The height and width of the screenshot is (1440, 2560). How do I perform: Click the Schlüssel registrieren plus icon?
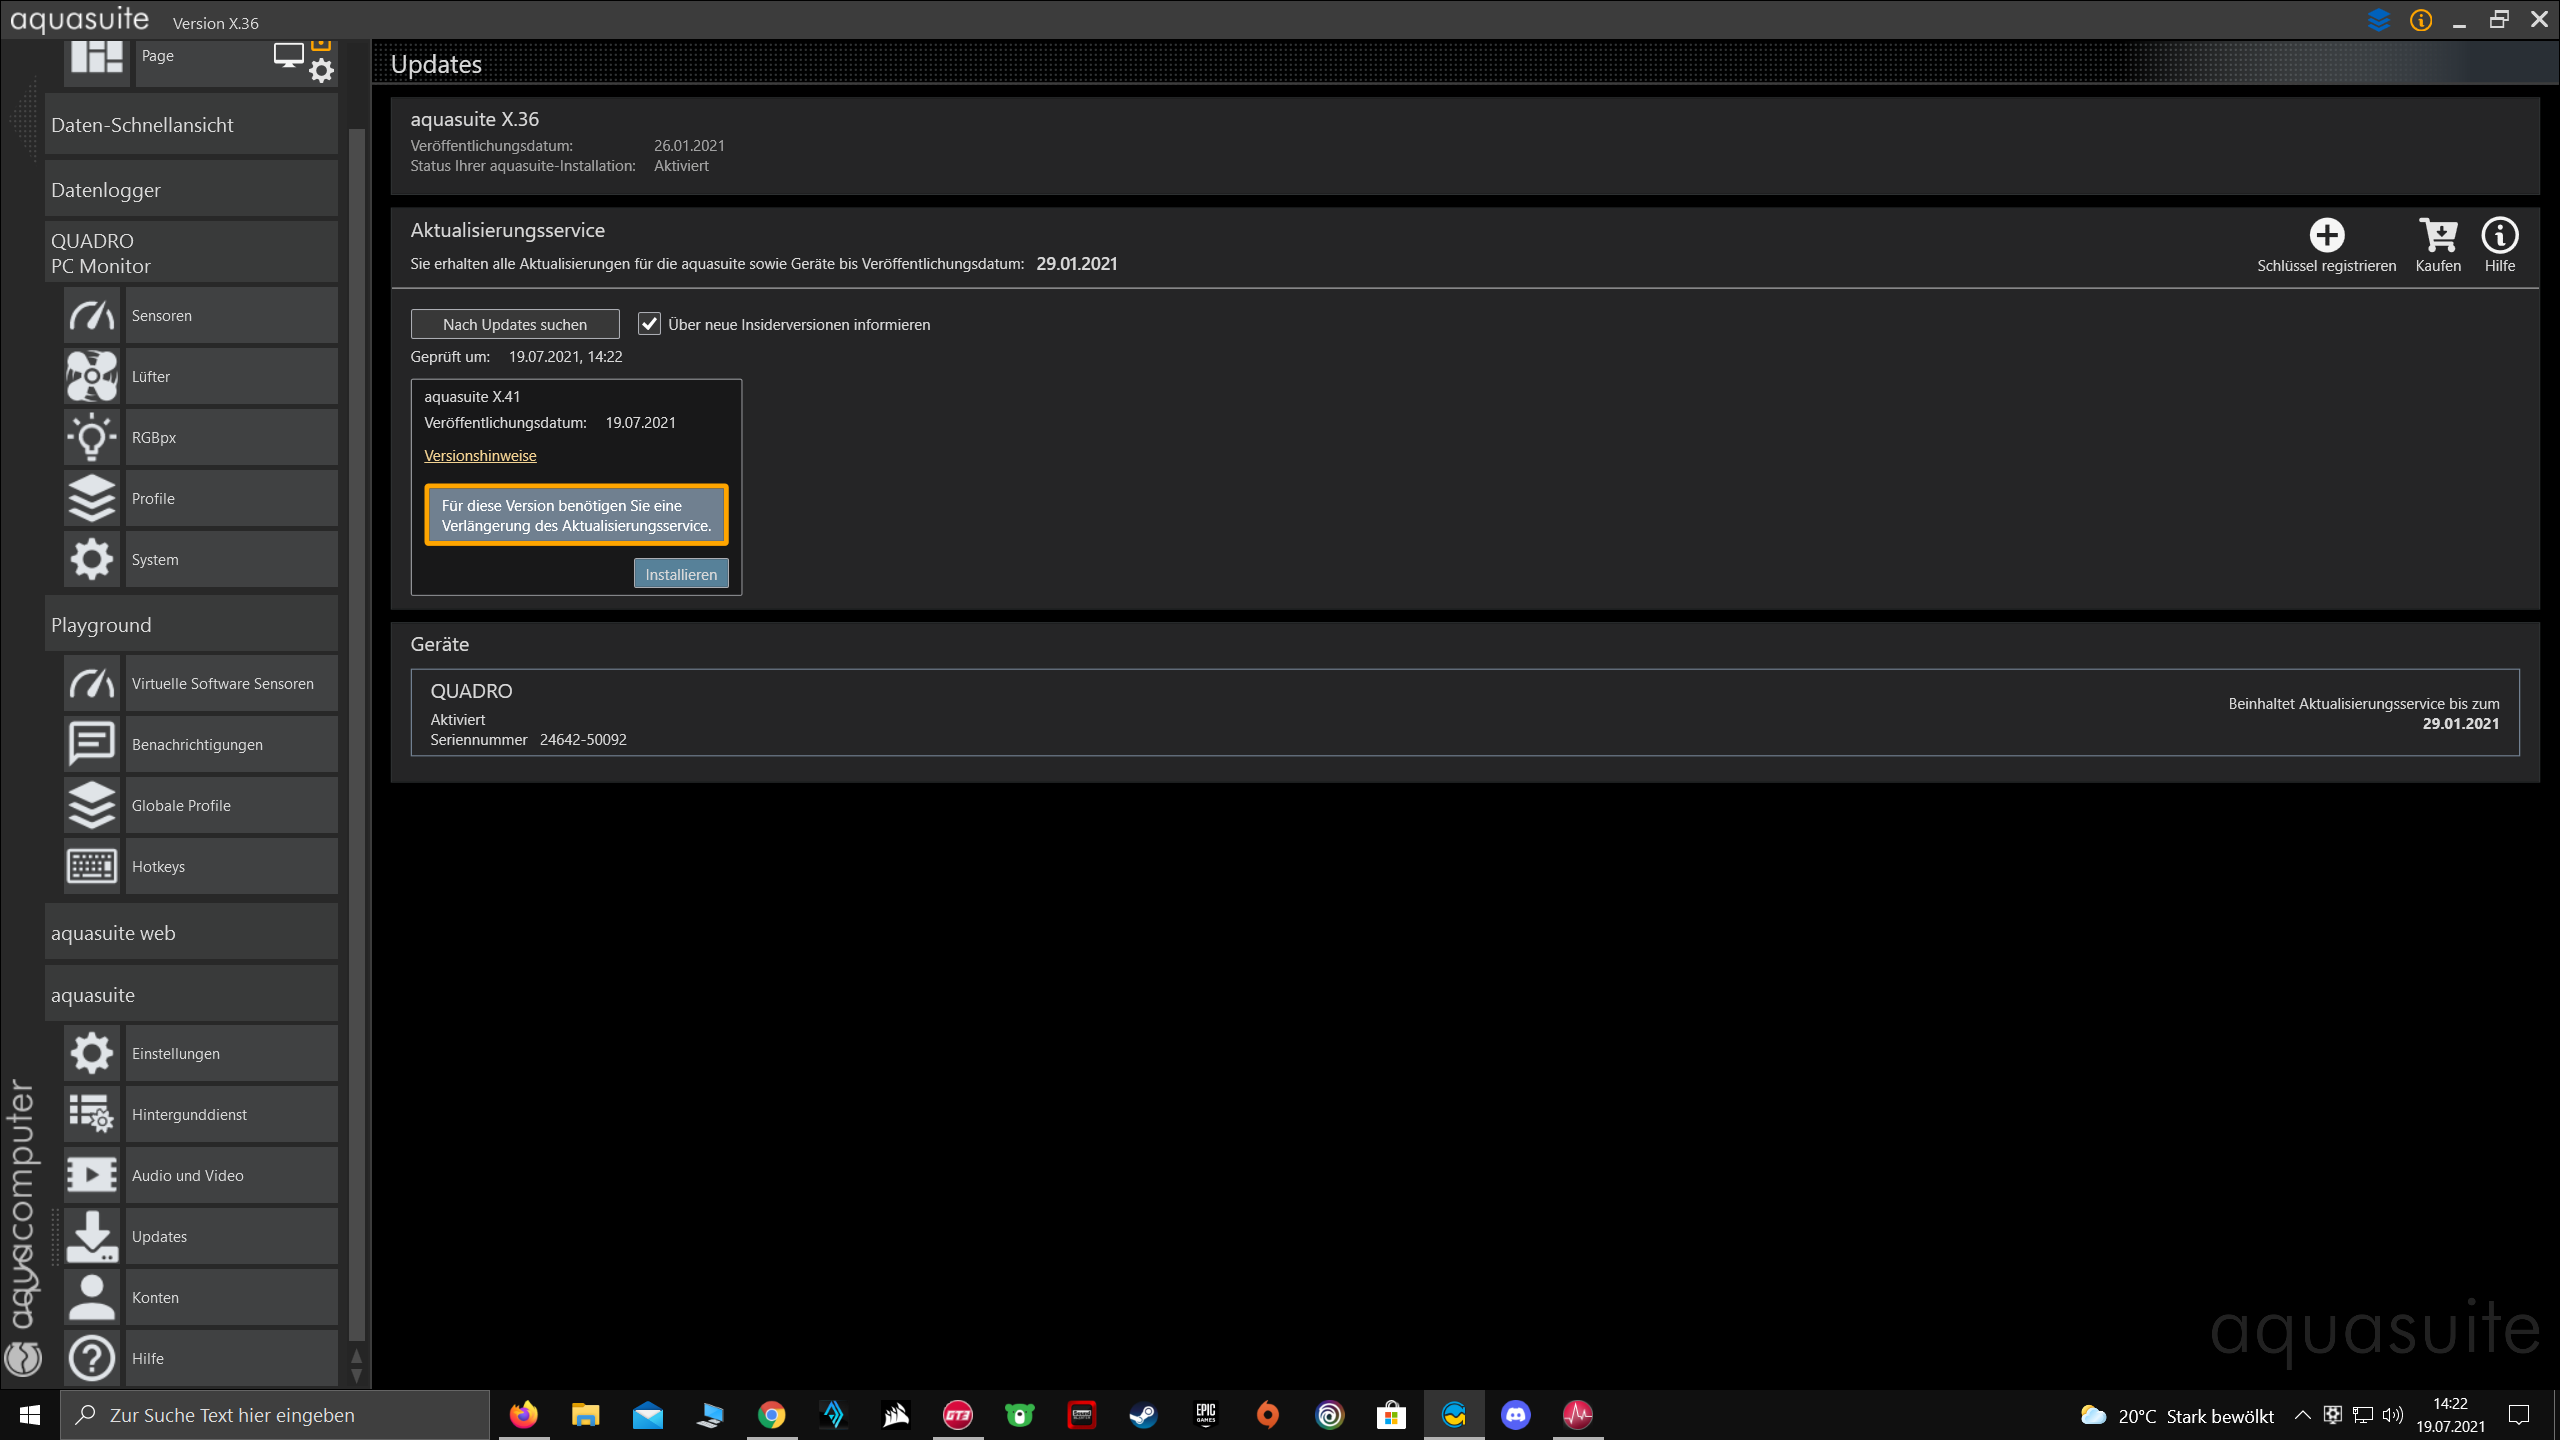[2326, 235]
